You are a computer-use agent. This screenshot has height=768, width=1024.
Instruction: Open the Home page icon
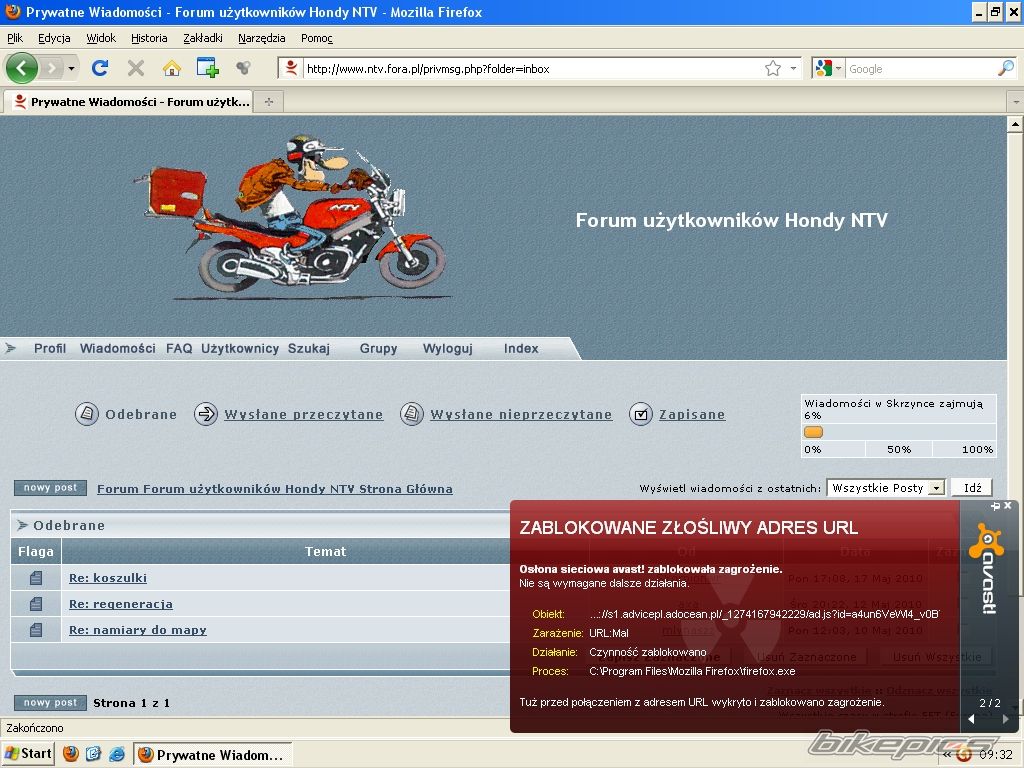point(172,68)
